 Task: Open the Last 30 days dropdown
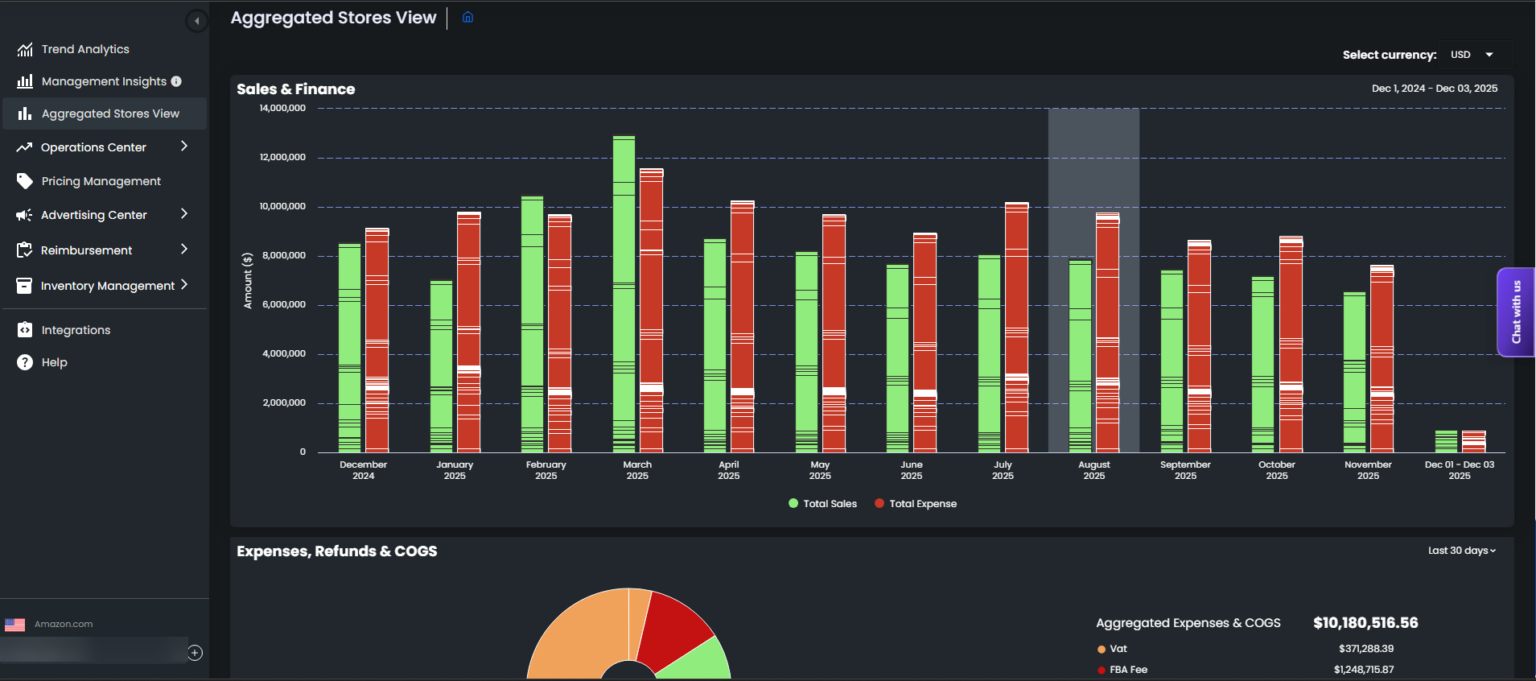[x=1461, y=551]
